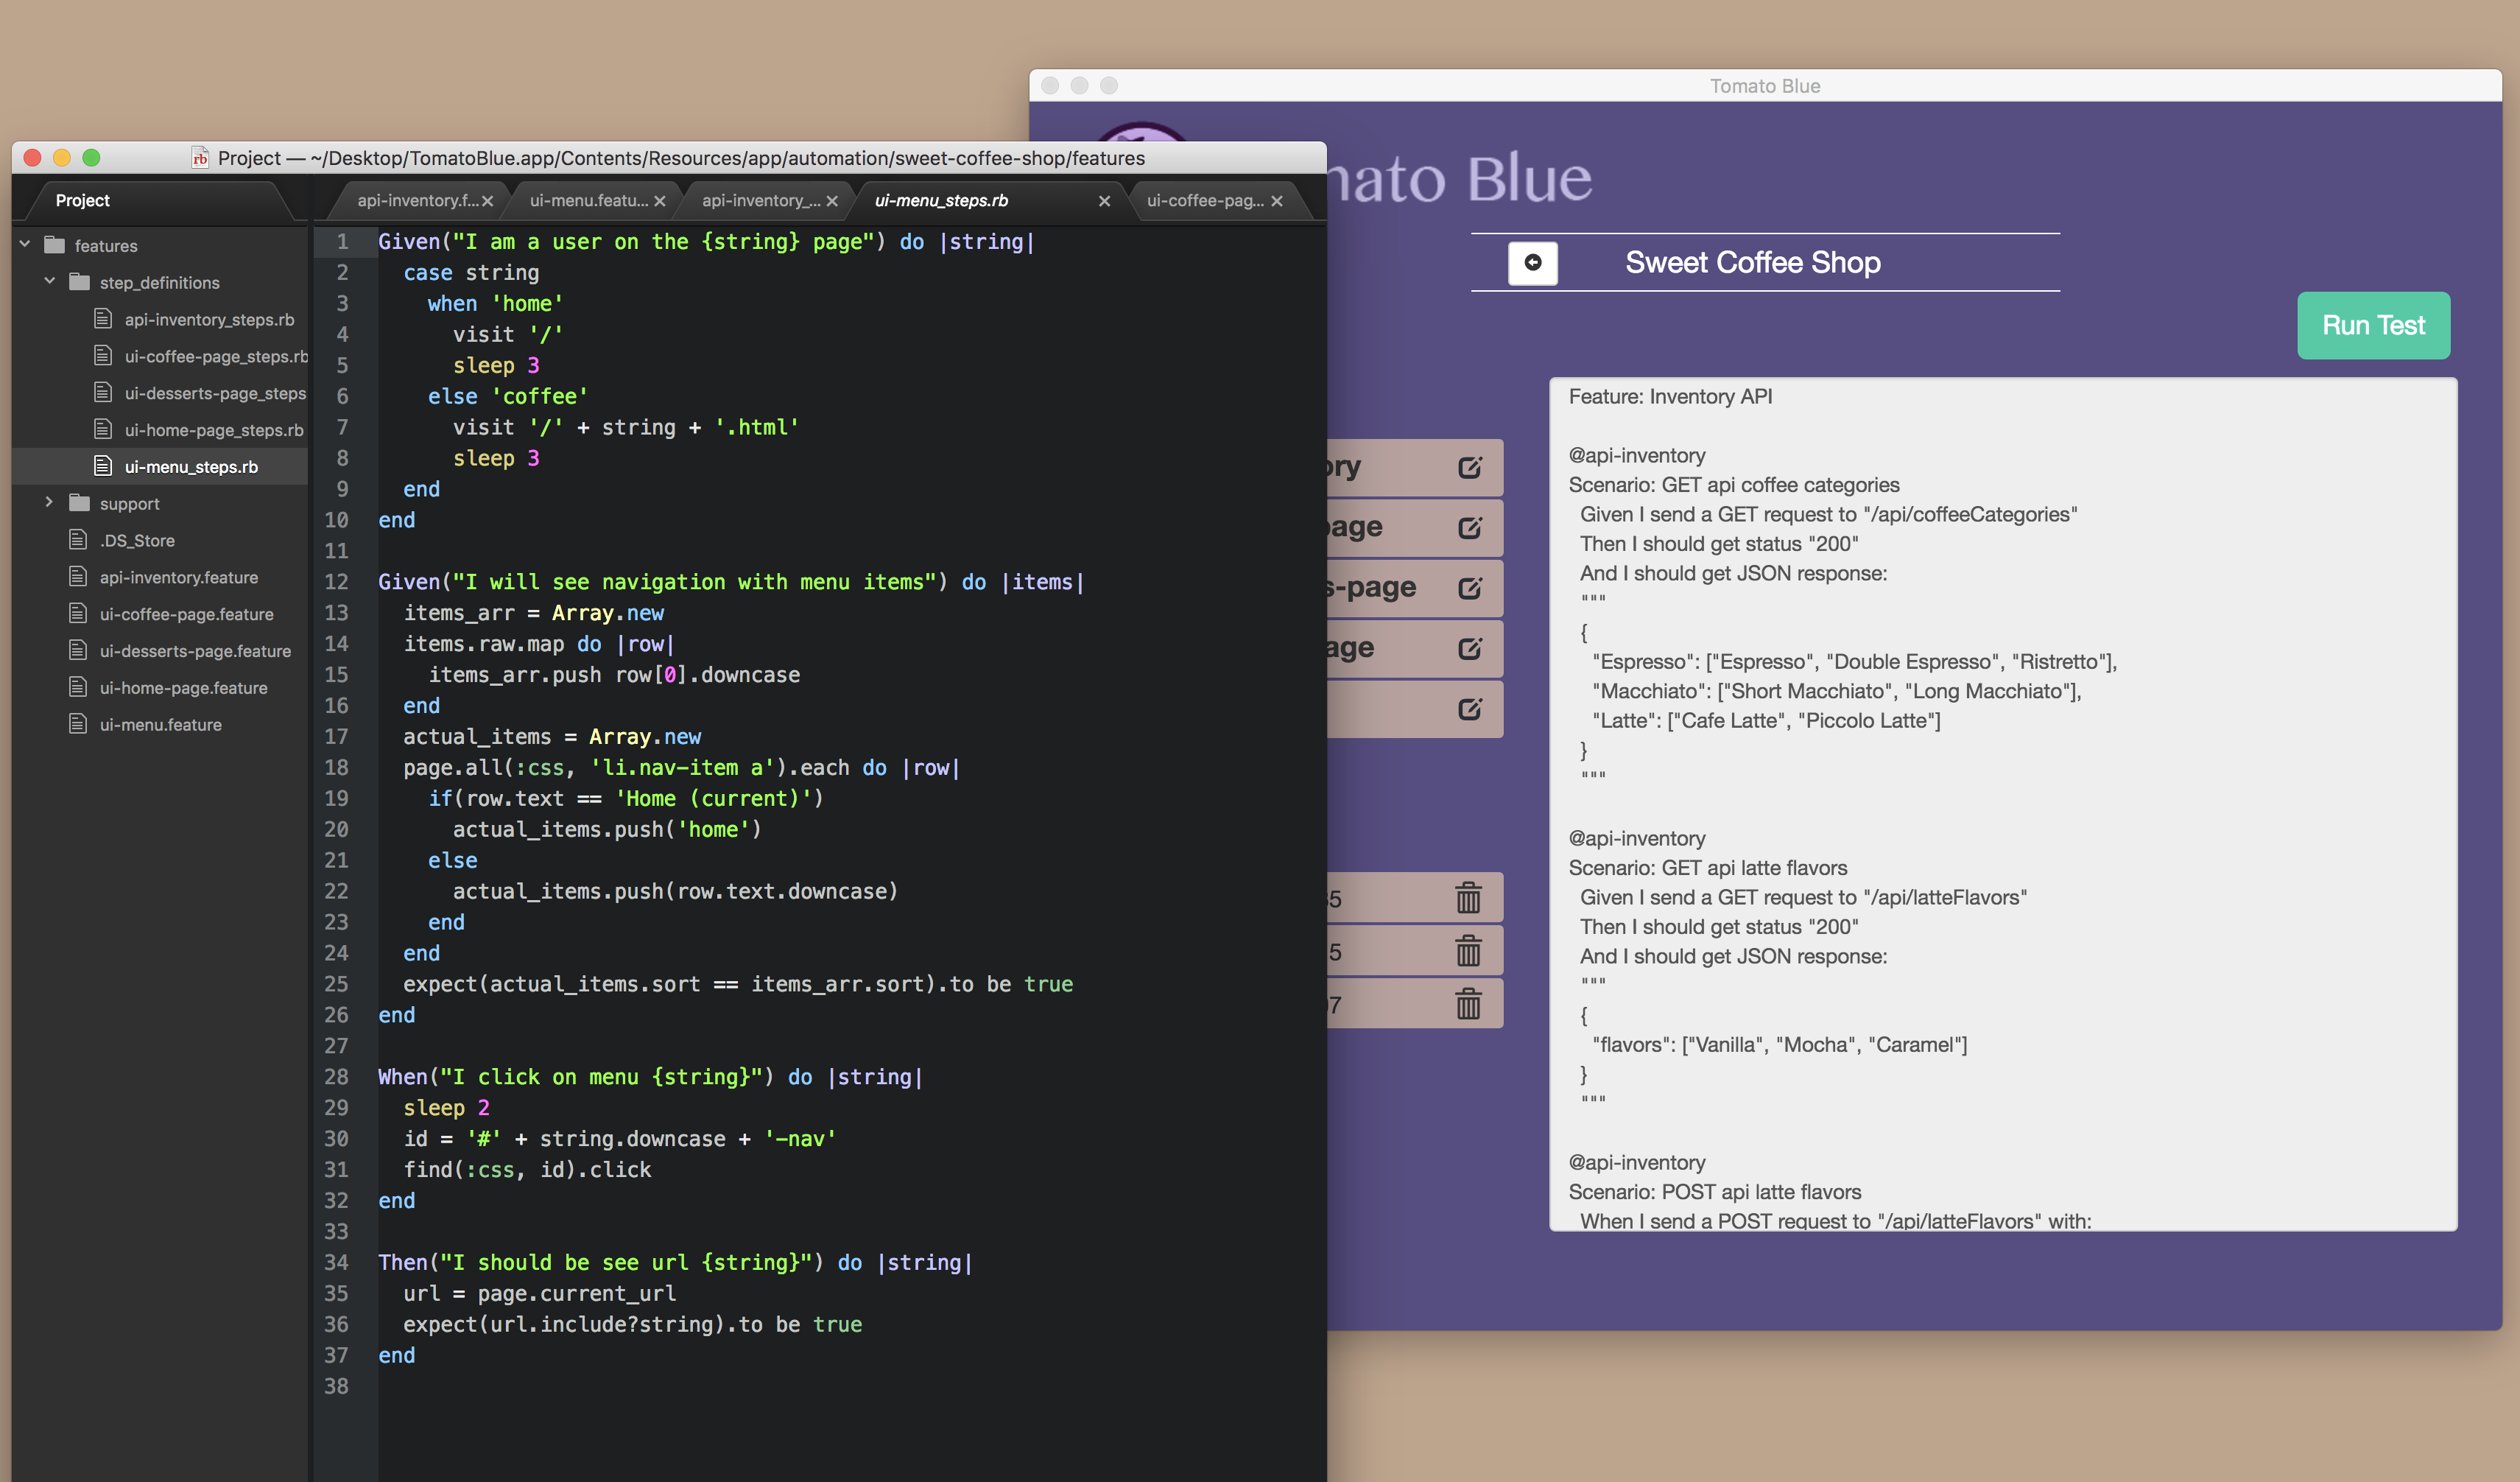Open ui-desserts-page.feature file
The width and height of the screenshot is (2520, 1482).
tap(195, 651)
